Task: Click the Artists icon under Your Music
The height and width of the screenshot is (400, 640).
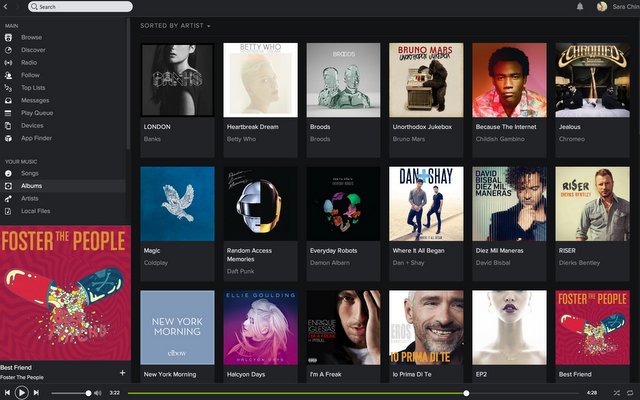Action: pyautogui.click(x=8, y=199)
